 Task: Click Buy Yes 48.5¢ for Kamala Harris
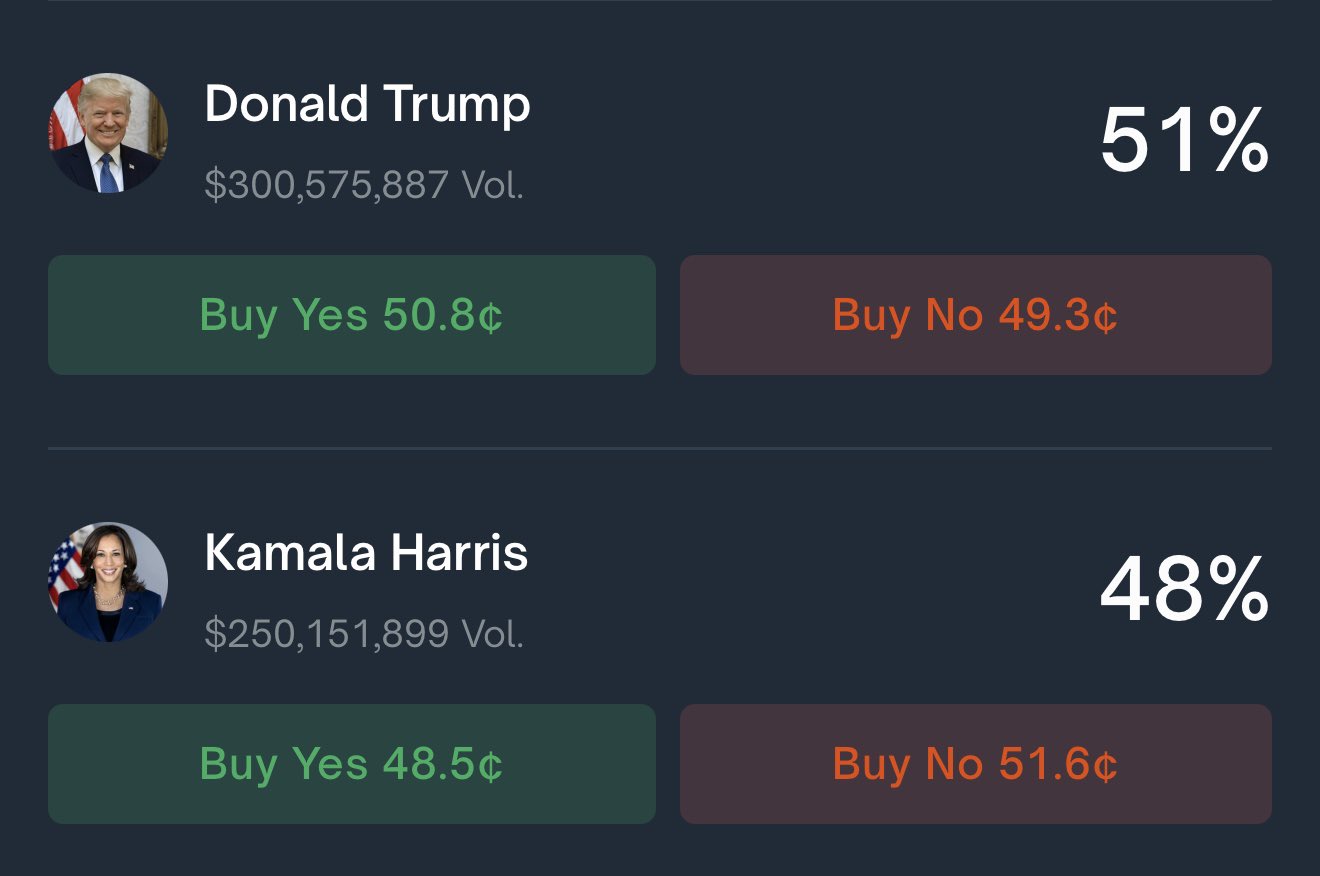click(x=352, y=764)
